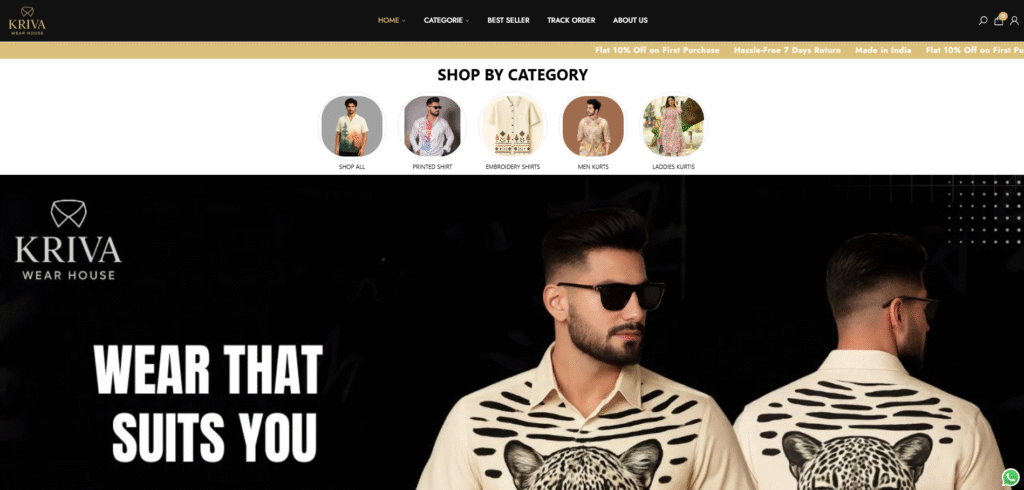Open the About Us menu item
1024x490 pixels.
630,20
